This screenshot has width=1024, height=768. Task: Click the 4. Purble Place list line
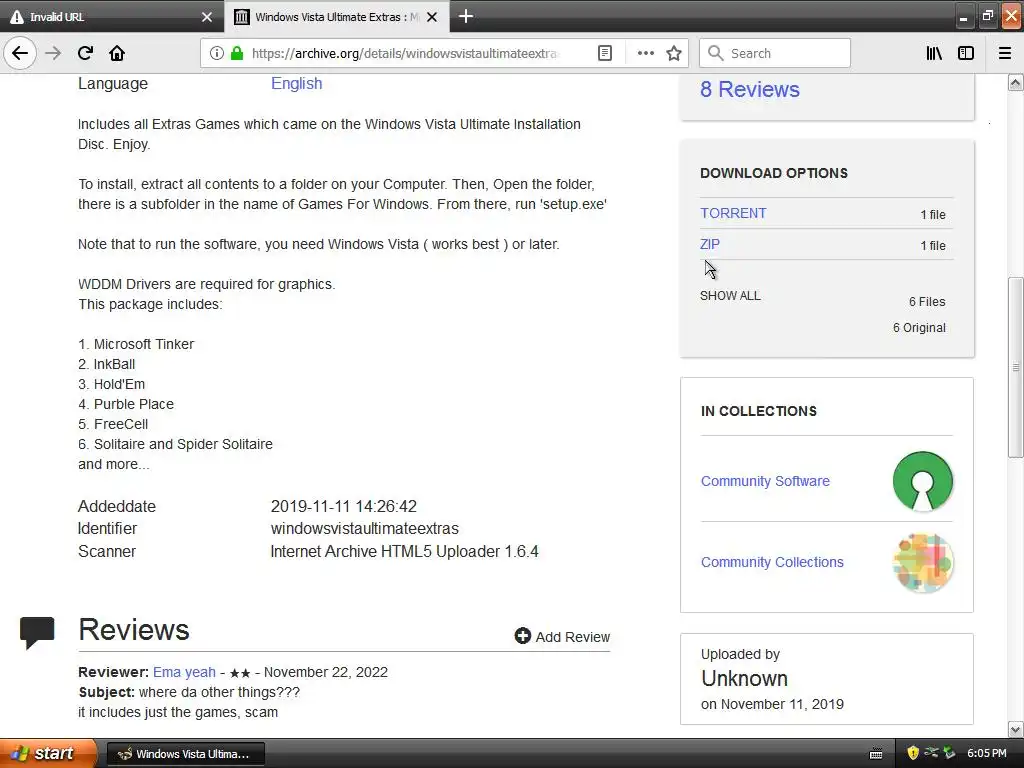click(x=126, y=404)
